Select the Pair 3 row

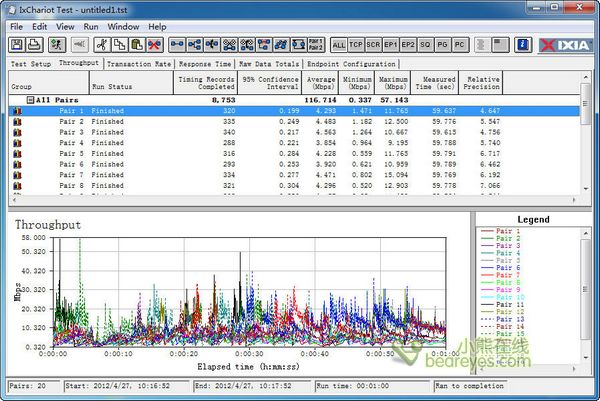[294, 132]
